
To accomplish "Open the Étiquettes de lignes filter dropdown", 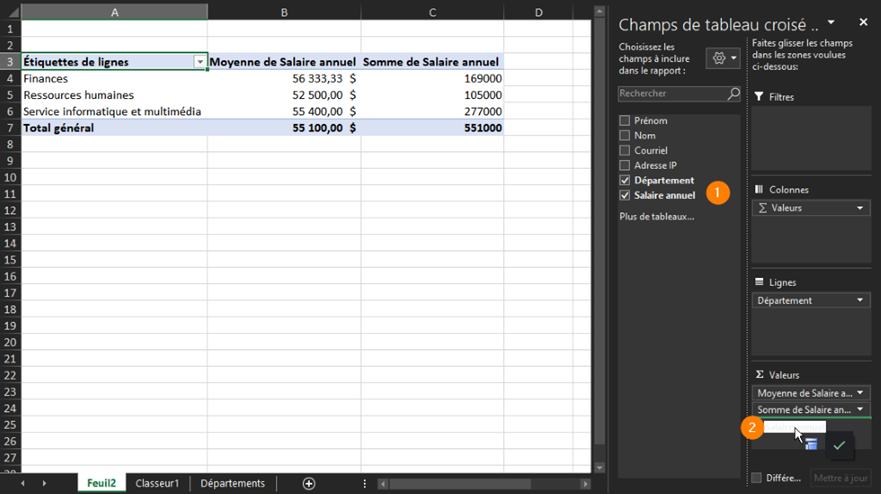I will [x=200, y=62].
